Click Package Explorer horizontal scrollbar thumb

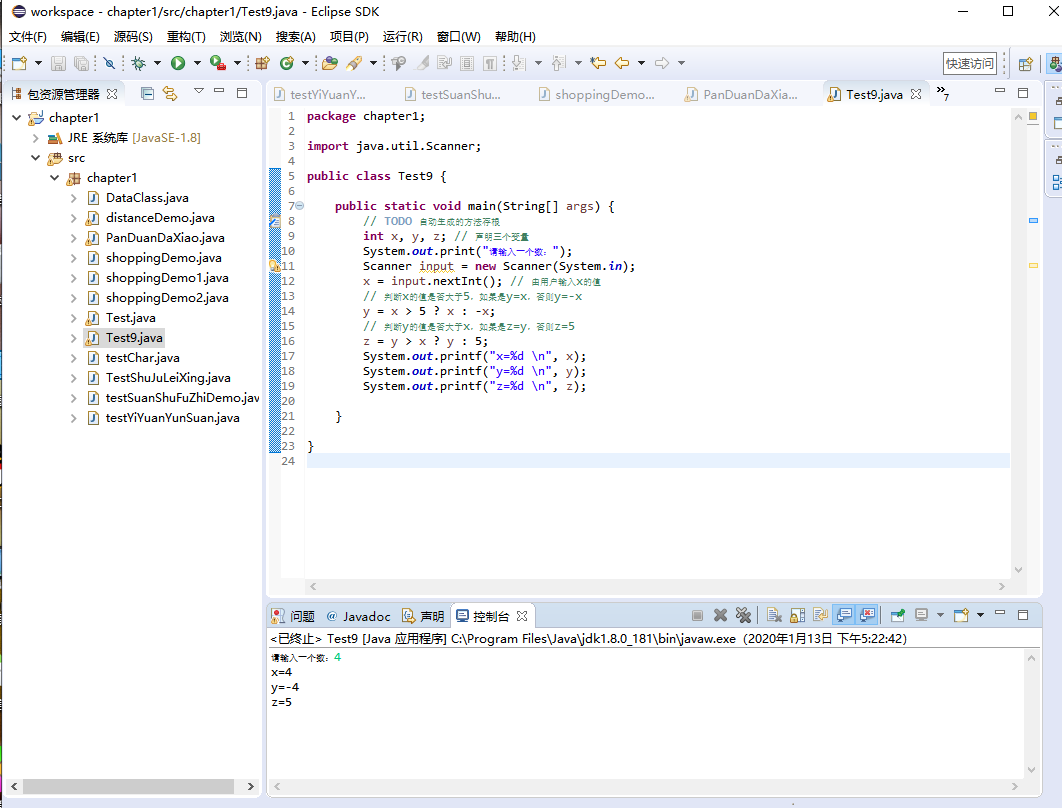pos(128,786)
